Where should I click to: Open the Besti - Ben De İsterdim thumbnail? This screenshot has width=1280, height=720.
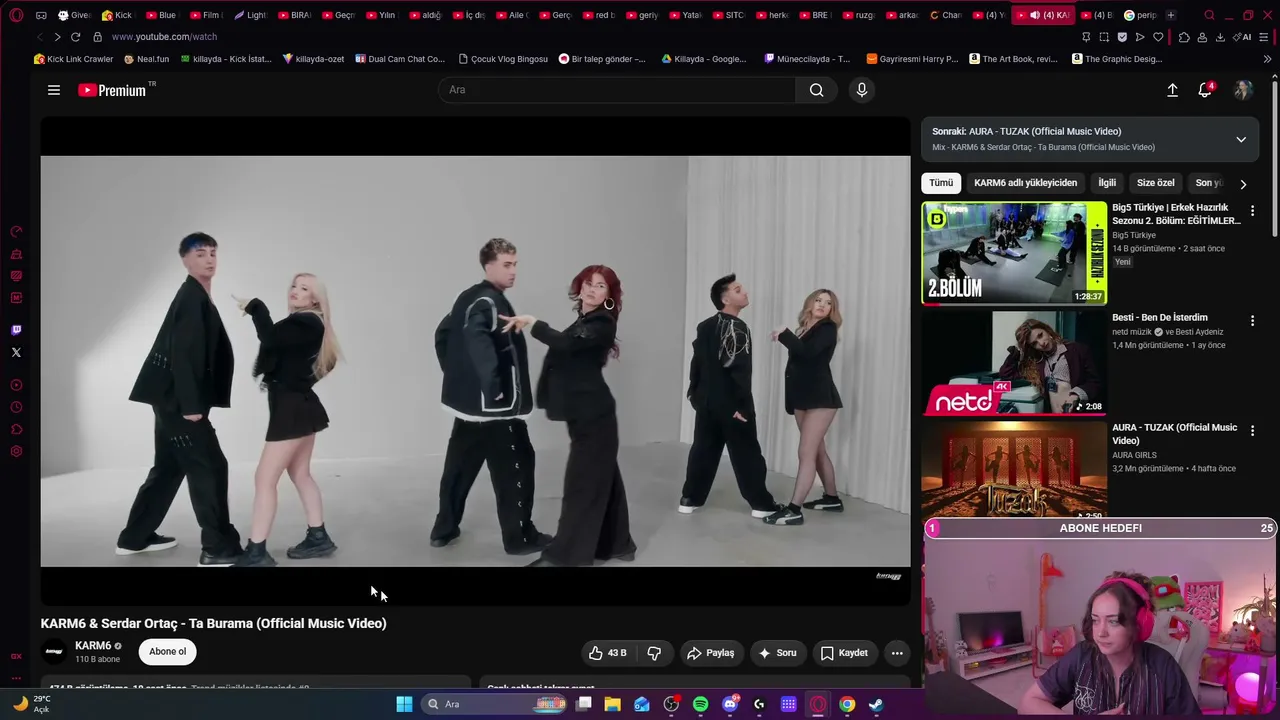pos(1014,362)
